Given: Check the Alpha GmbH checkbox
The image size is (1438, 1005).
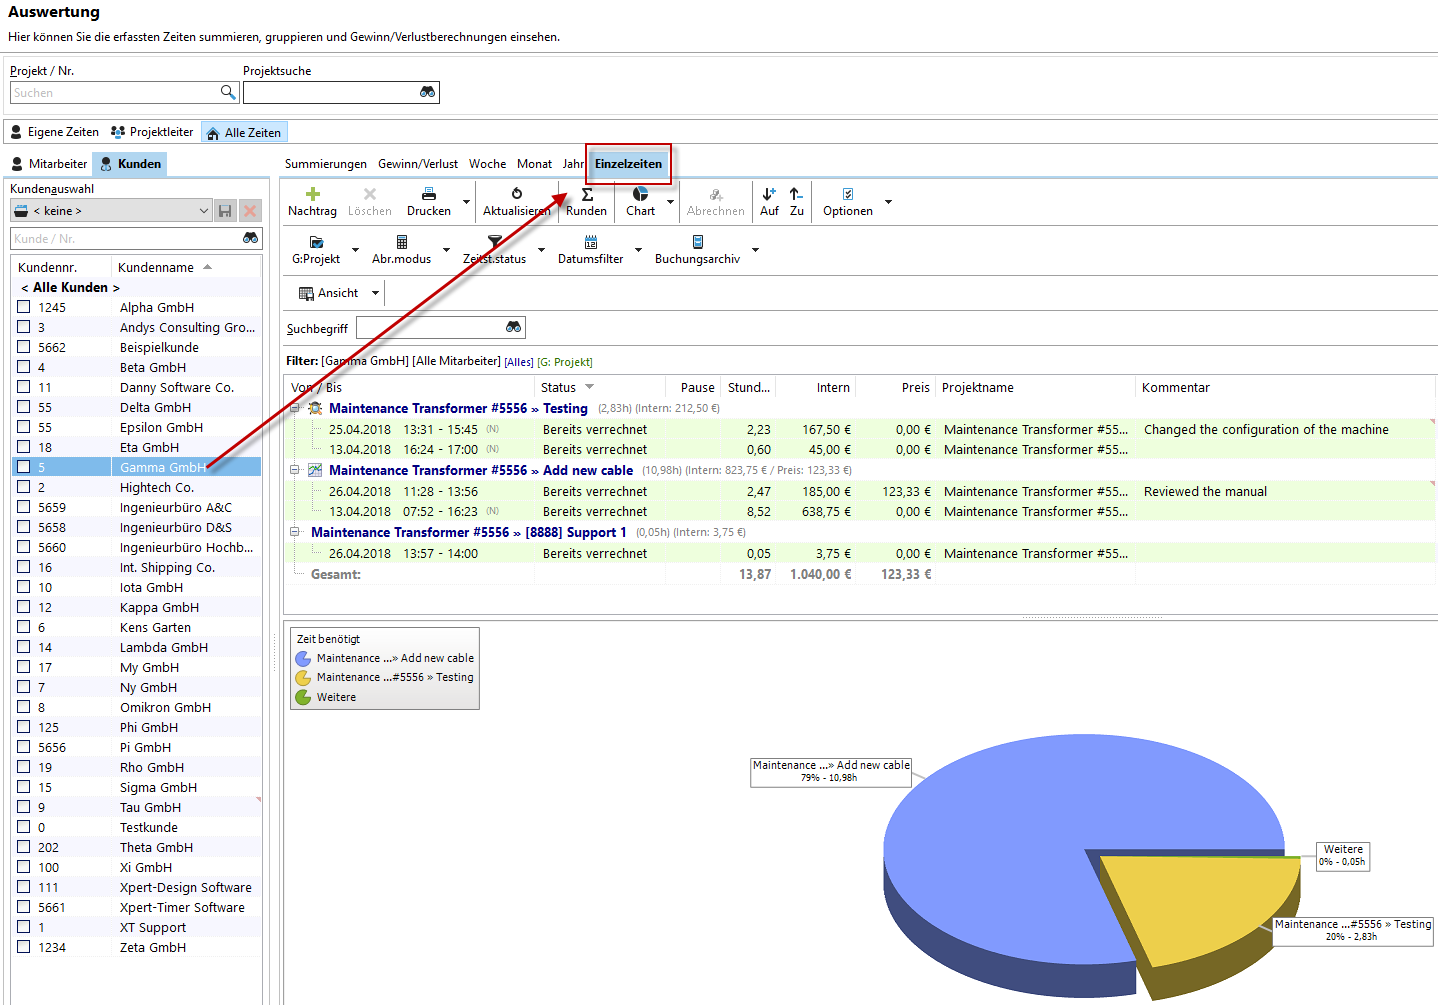Looking at the screenshot, I should pos(24,307).
